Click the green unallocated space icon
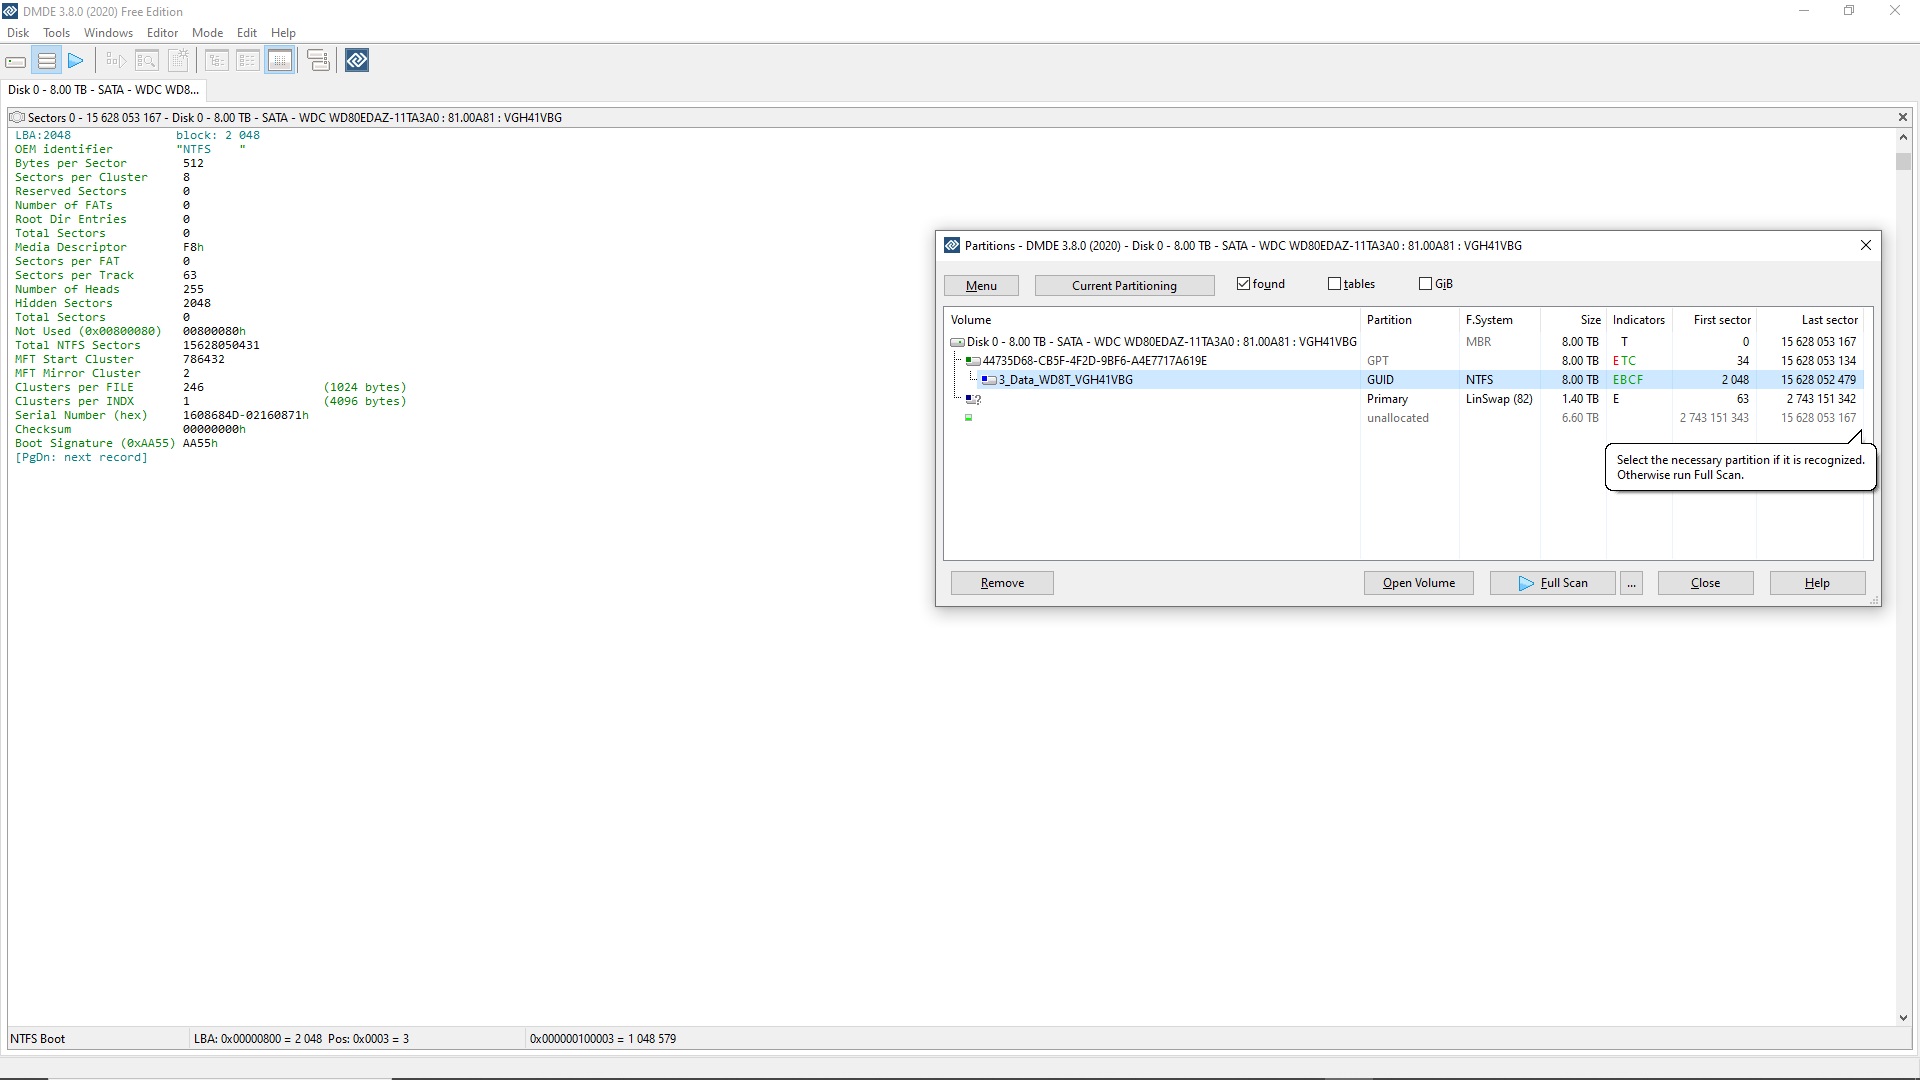The height and width of the screenshot is (1080, 1920). [x=968, y=418]
